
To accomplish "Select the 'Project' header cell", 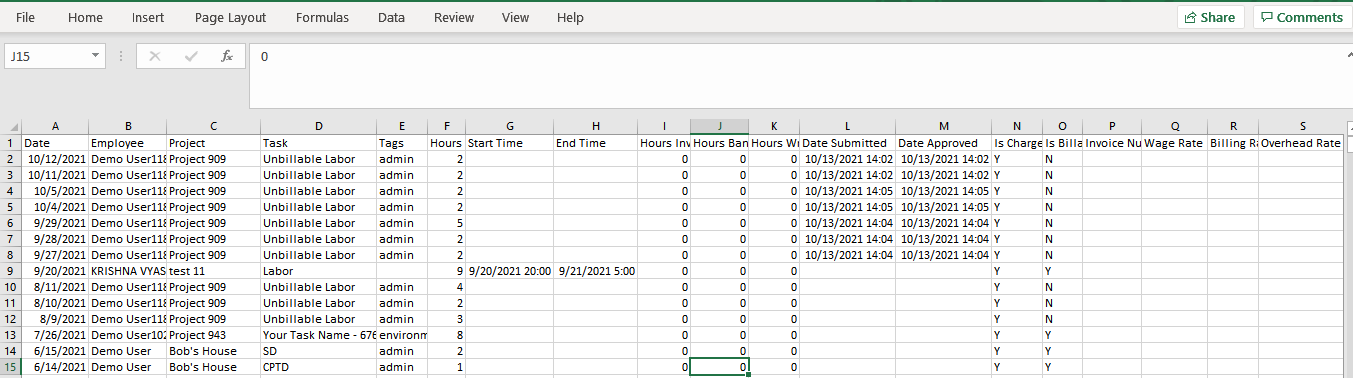I will click(213, 143).
